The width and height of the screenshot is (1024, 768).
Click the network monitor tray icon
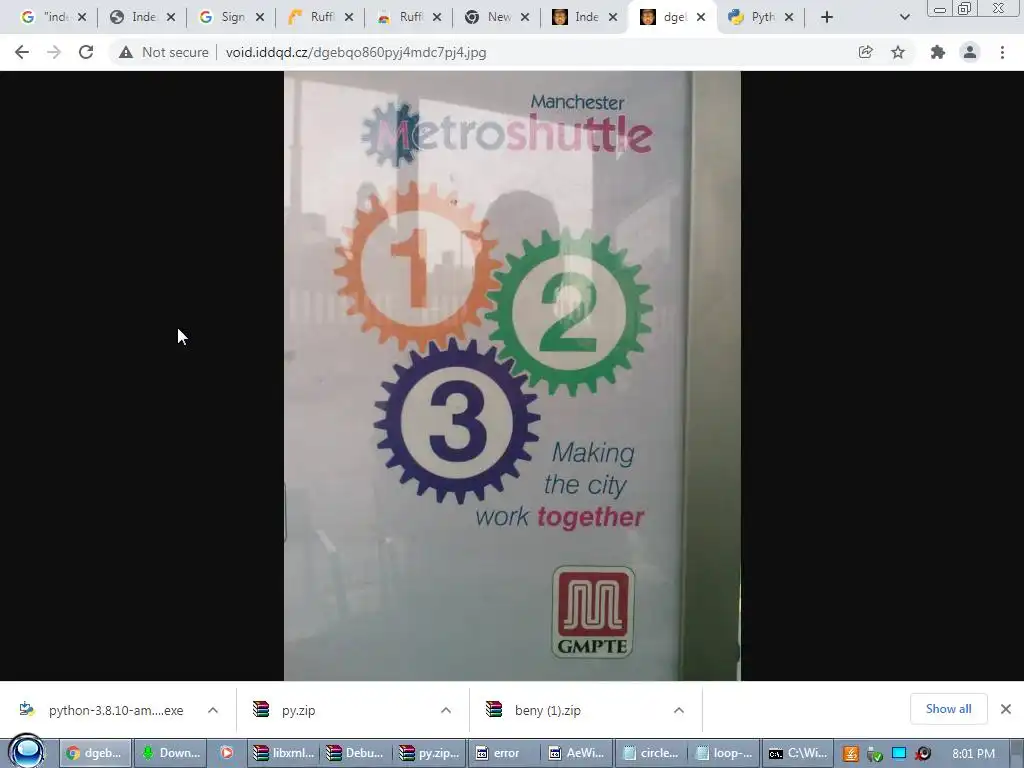pos(899,754)
